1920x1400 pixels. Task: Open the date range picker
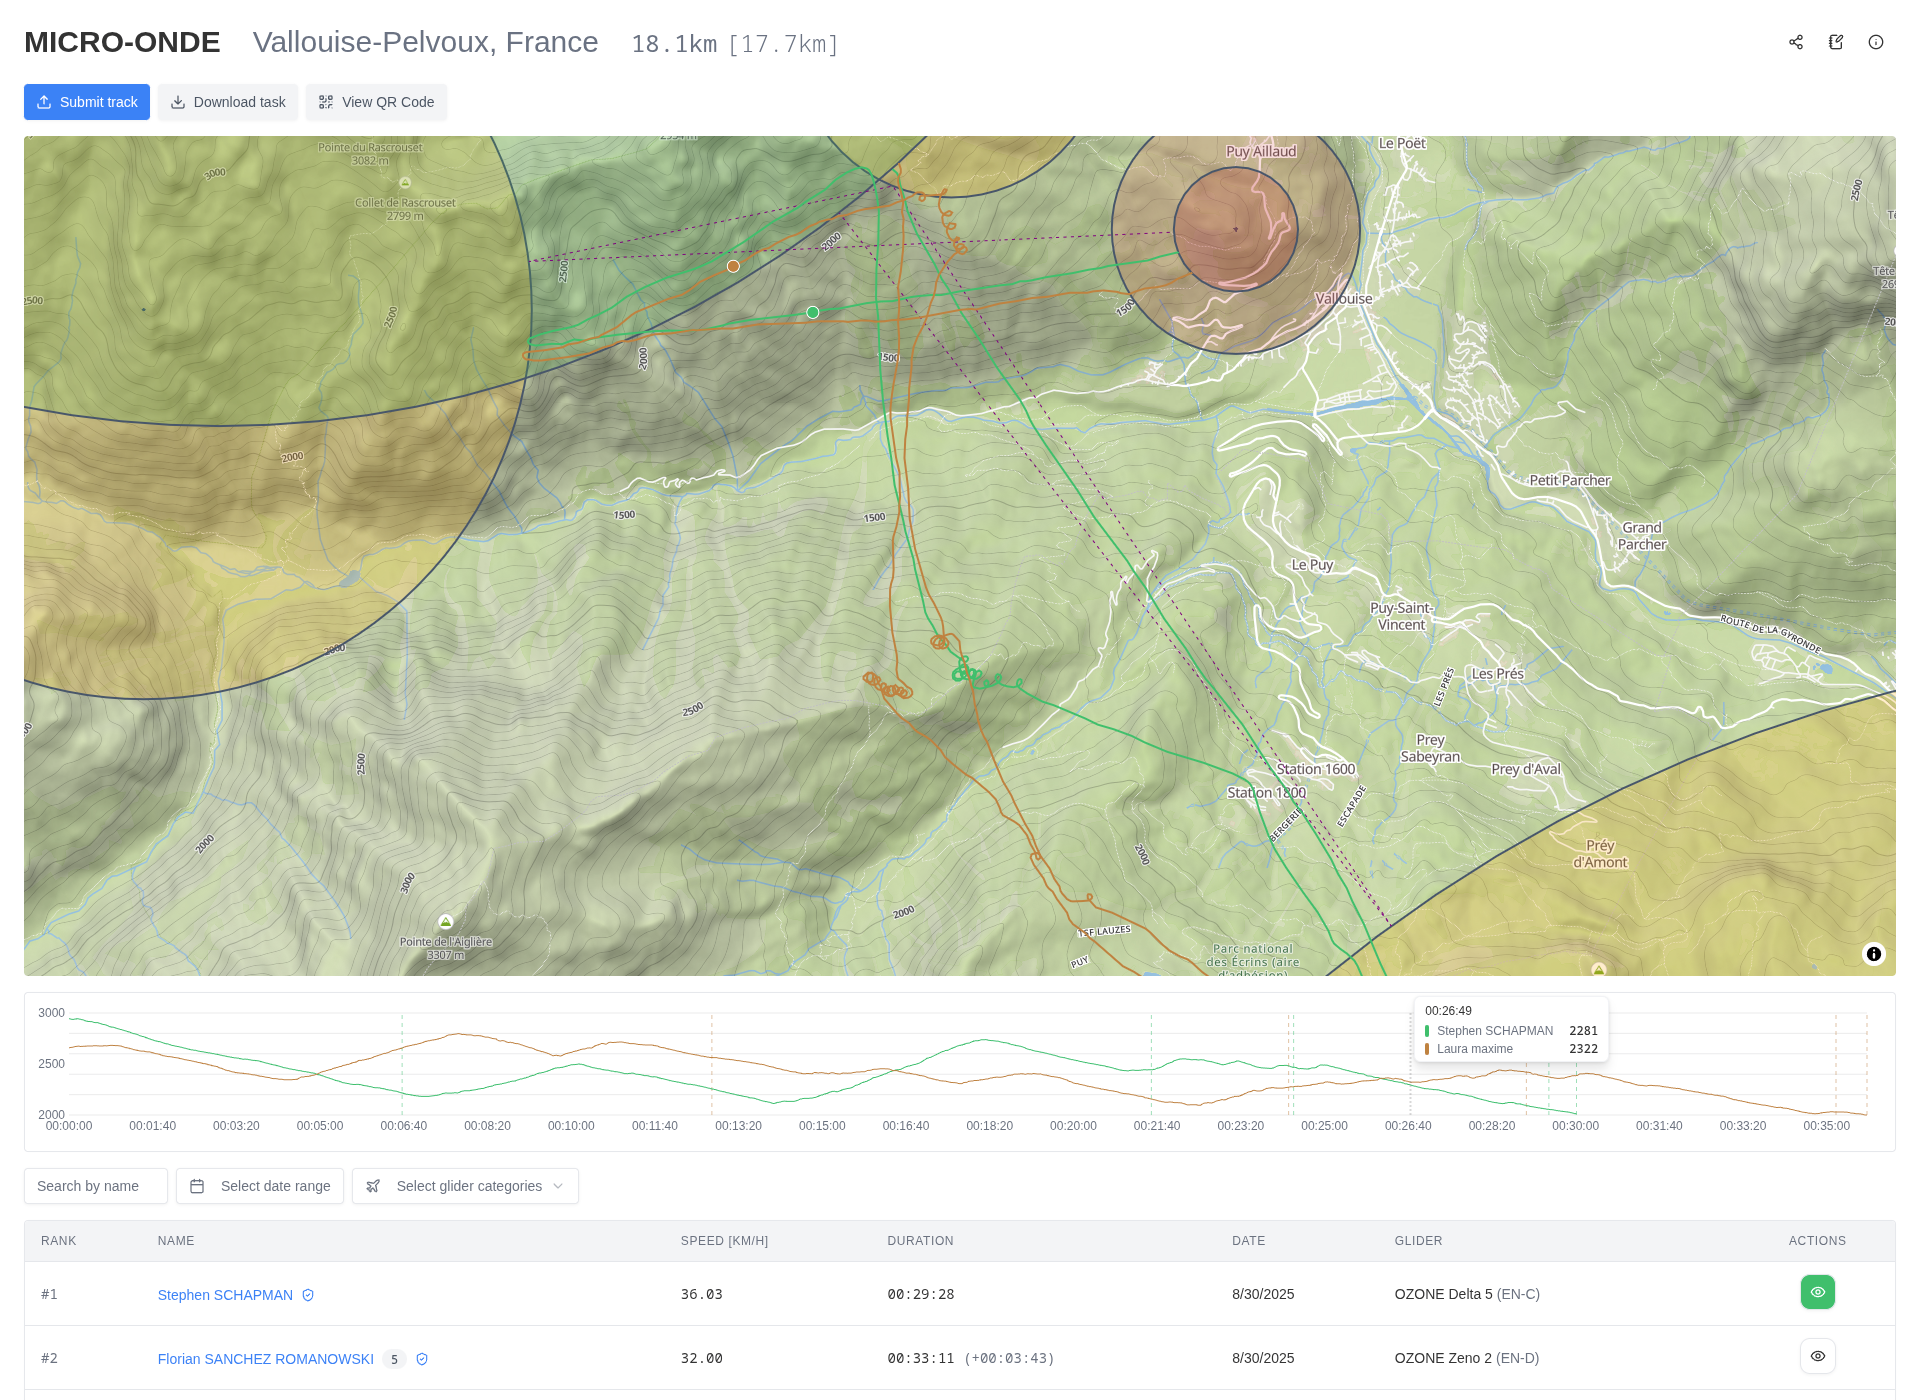(260, 1186)
